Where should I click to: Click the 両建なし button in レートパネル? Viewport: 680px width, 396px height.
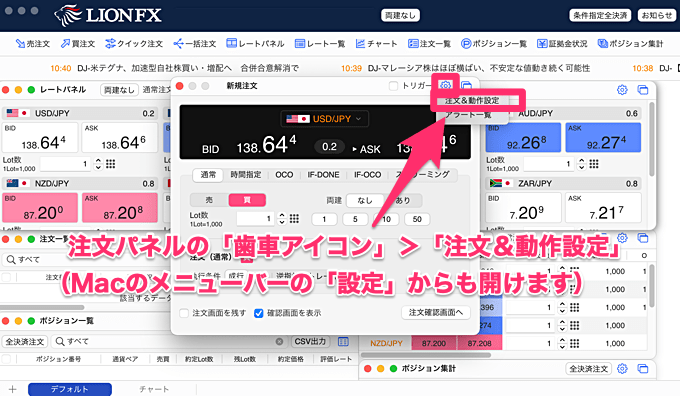pyautogui.click(x=119, y=90)
